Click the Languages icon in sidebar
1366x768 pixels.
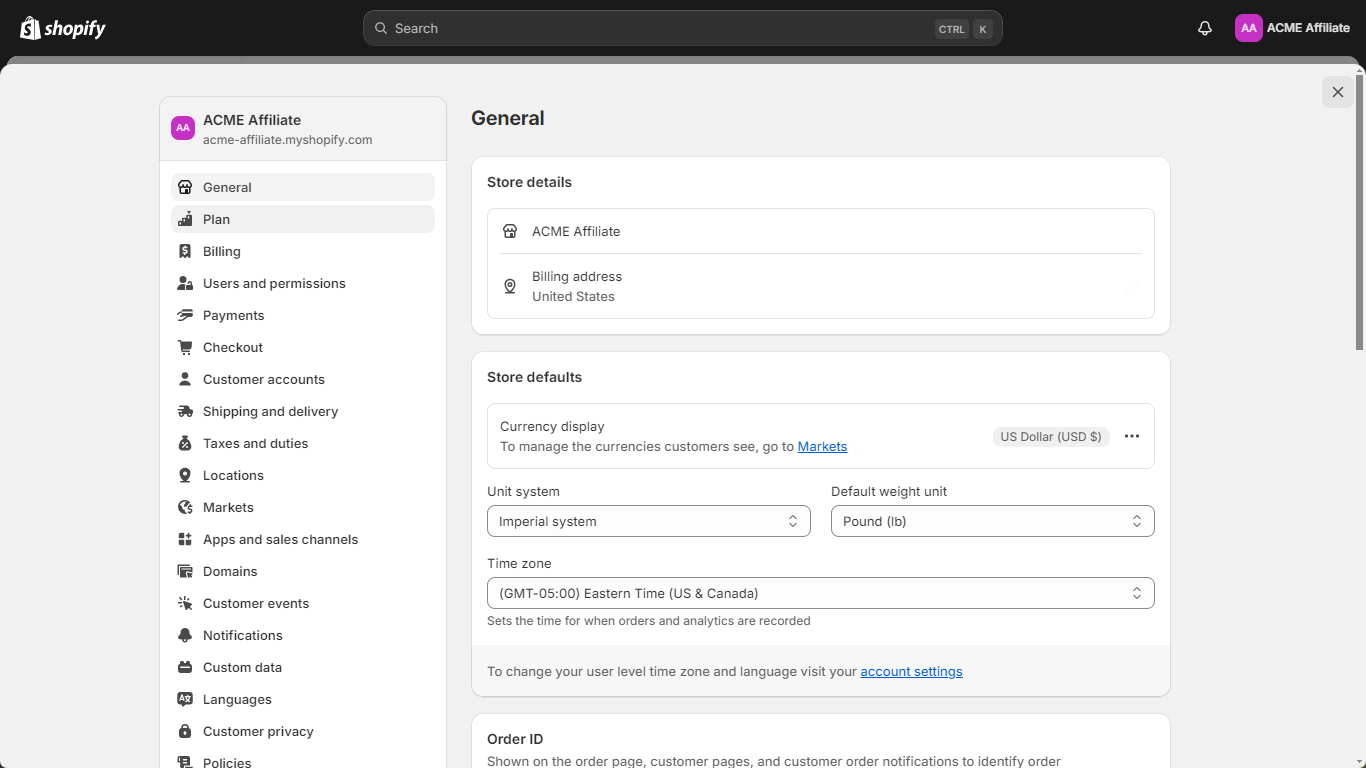[185, 699]
